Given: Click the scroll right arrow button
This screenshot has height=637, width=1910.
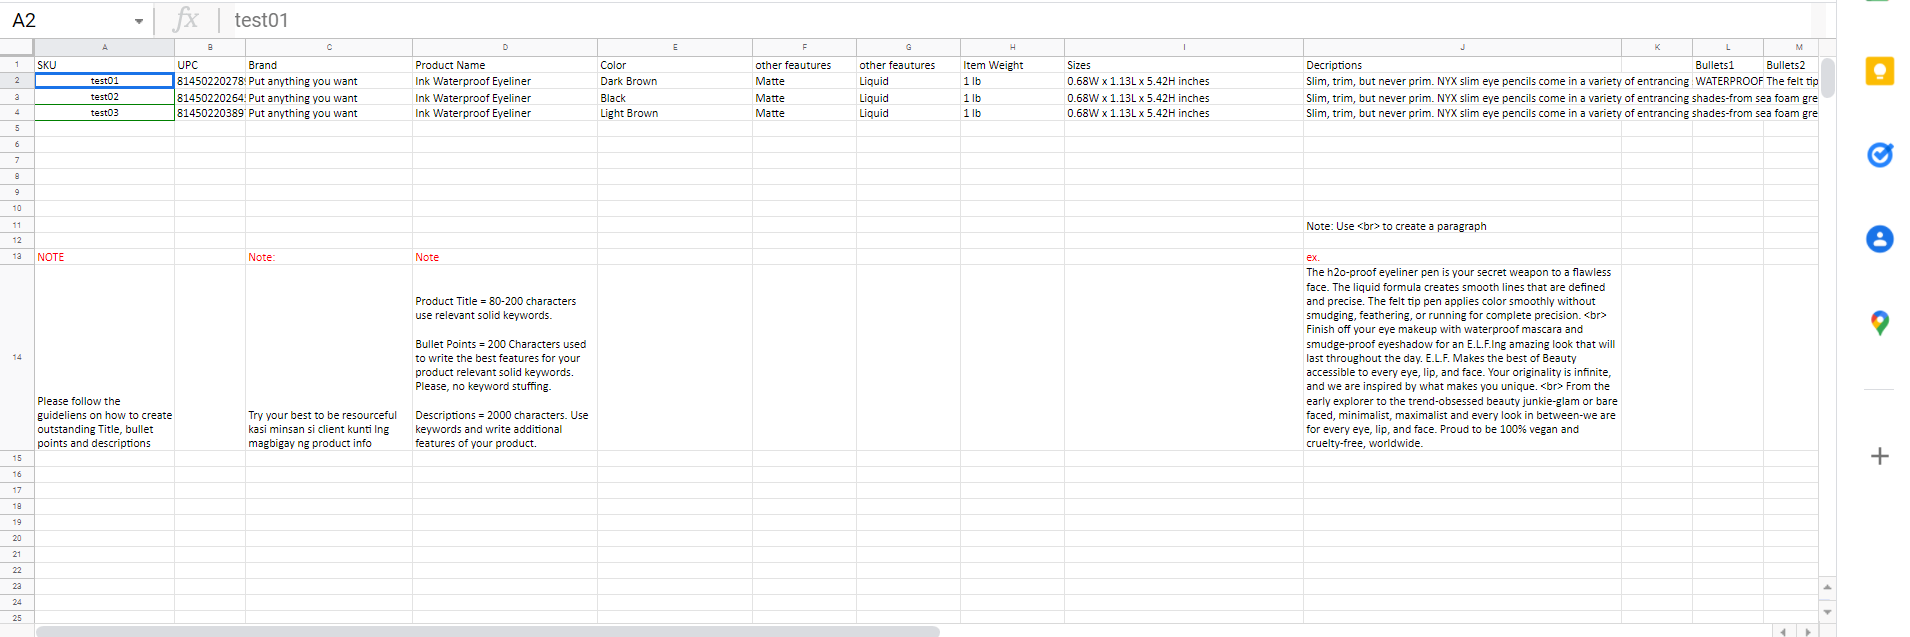Looking at the screenshot, I should 1807,631.
